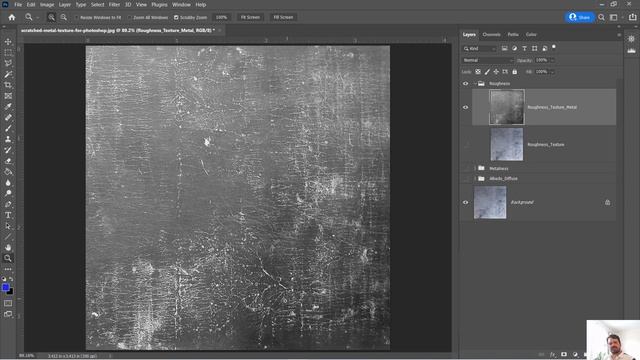Viewport: 640px width, 360px height.
Task: Open the Opacity slider dropdown arrow
Action: coord(552,60)
